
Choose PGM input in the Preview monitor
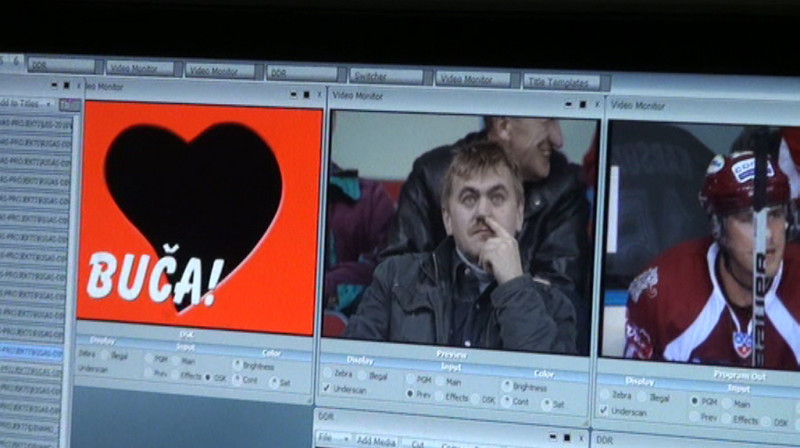pos(411,379)
